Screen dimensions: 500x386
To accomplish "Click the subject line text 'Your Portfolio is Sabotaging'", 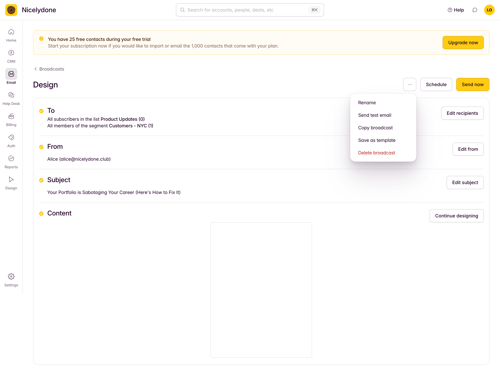I will 114,192.
